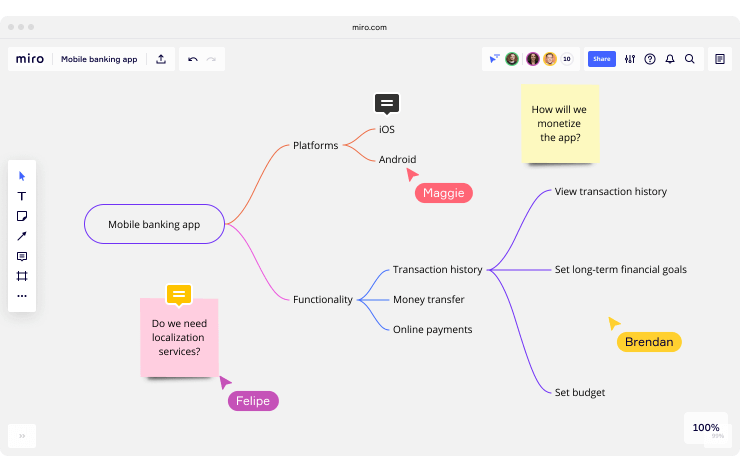Open board settings sliders icon
The height and width of the screenshot is (472, 740).
tap(630, 59)
